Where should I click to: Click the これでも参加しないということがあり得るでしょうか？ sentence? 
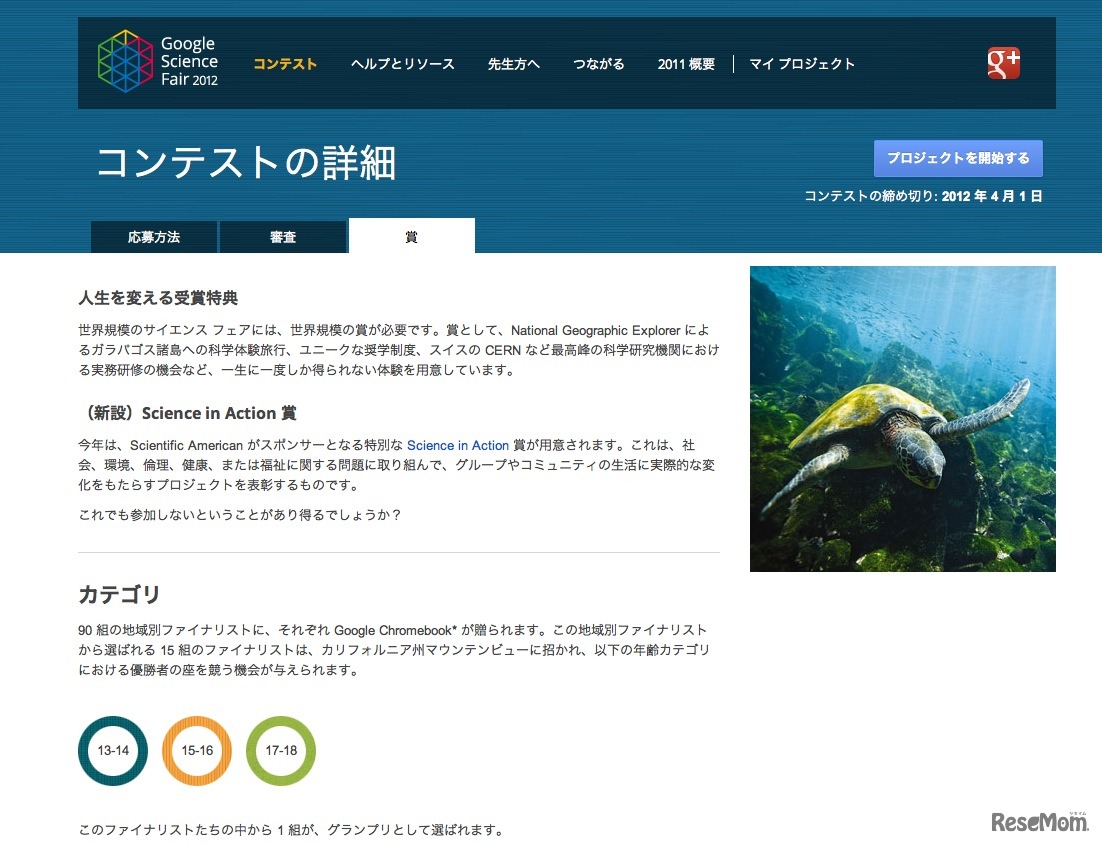click(240, 515)
